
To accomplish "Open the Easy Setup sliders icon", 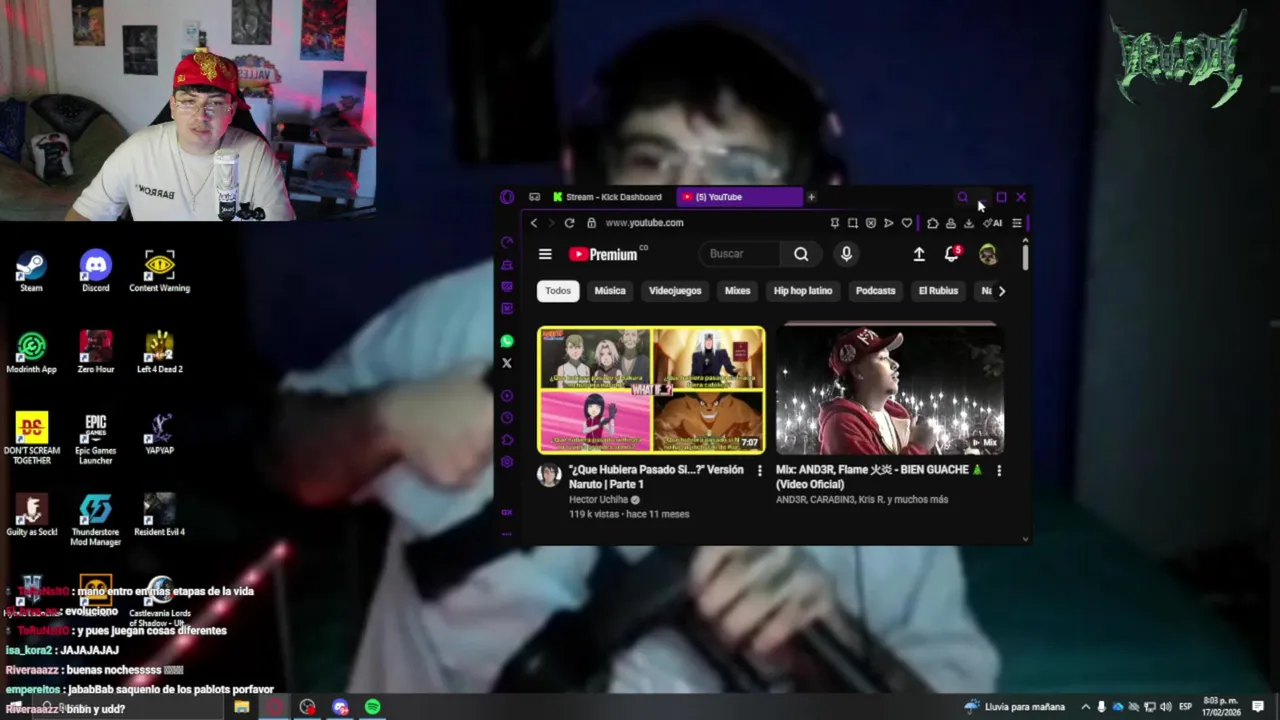I will (x=1017, y=223).
